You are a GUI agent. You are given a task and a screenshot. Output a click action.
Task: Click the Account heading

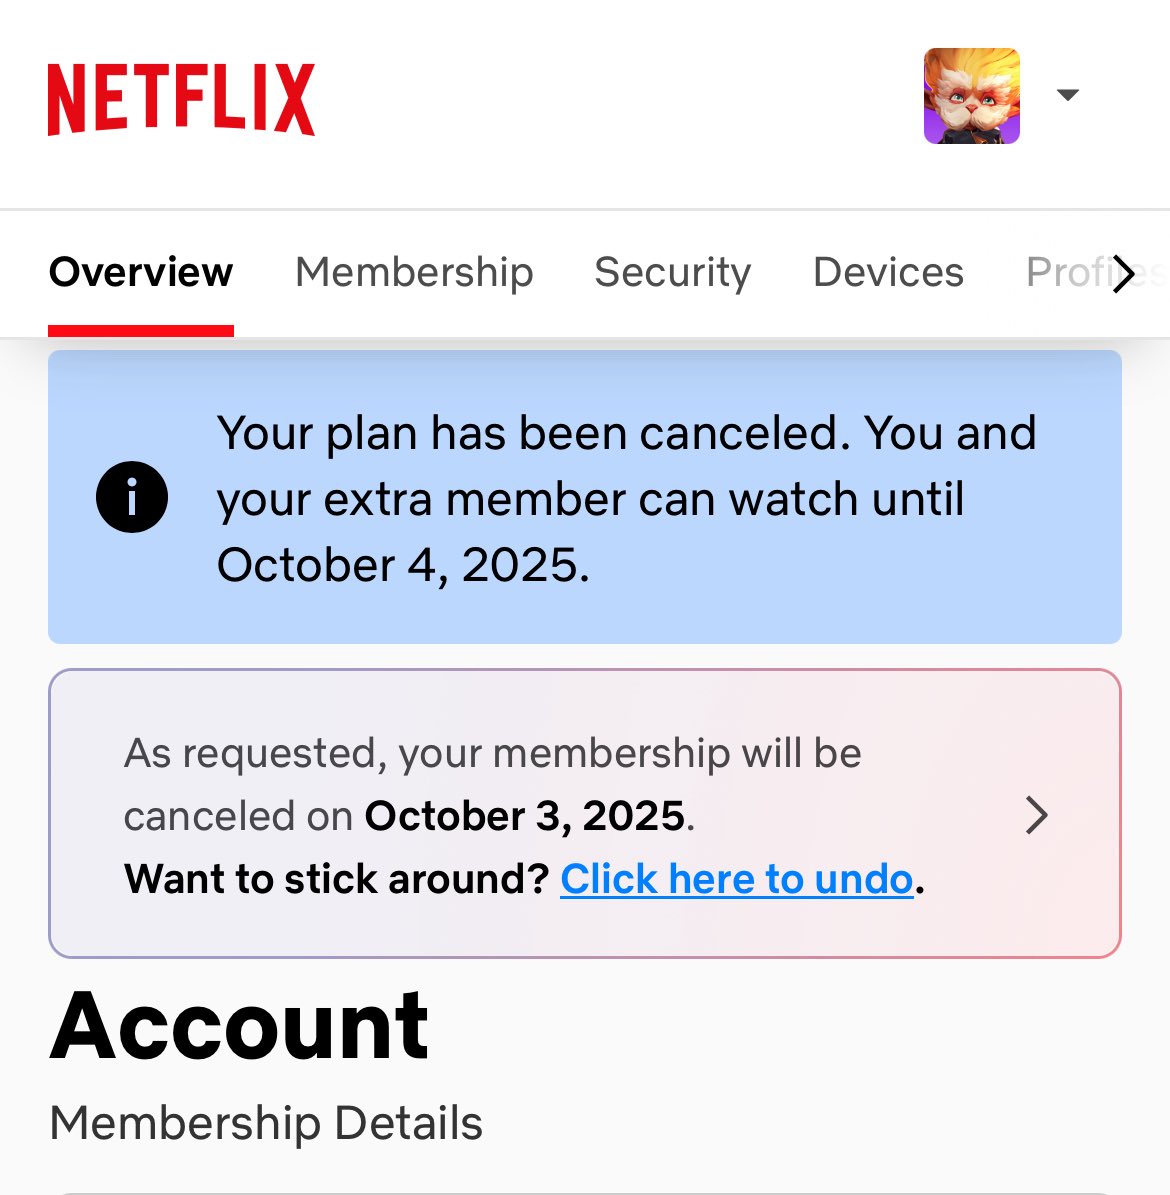[239, 1026]
